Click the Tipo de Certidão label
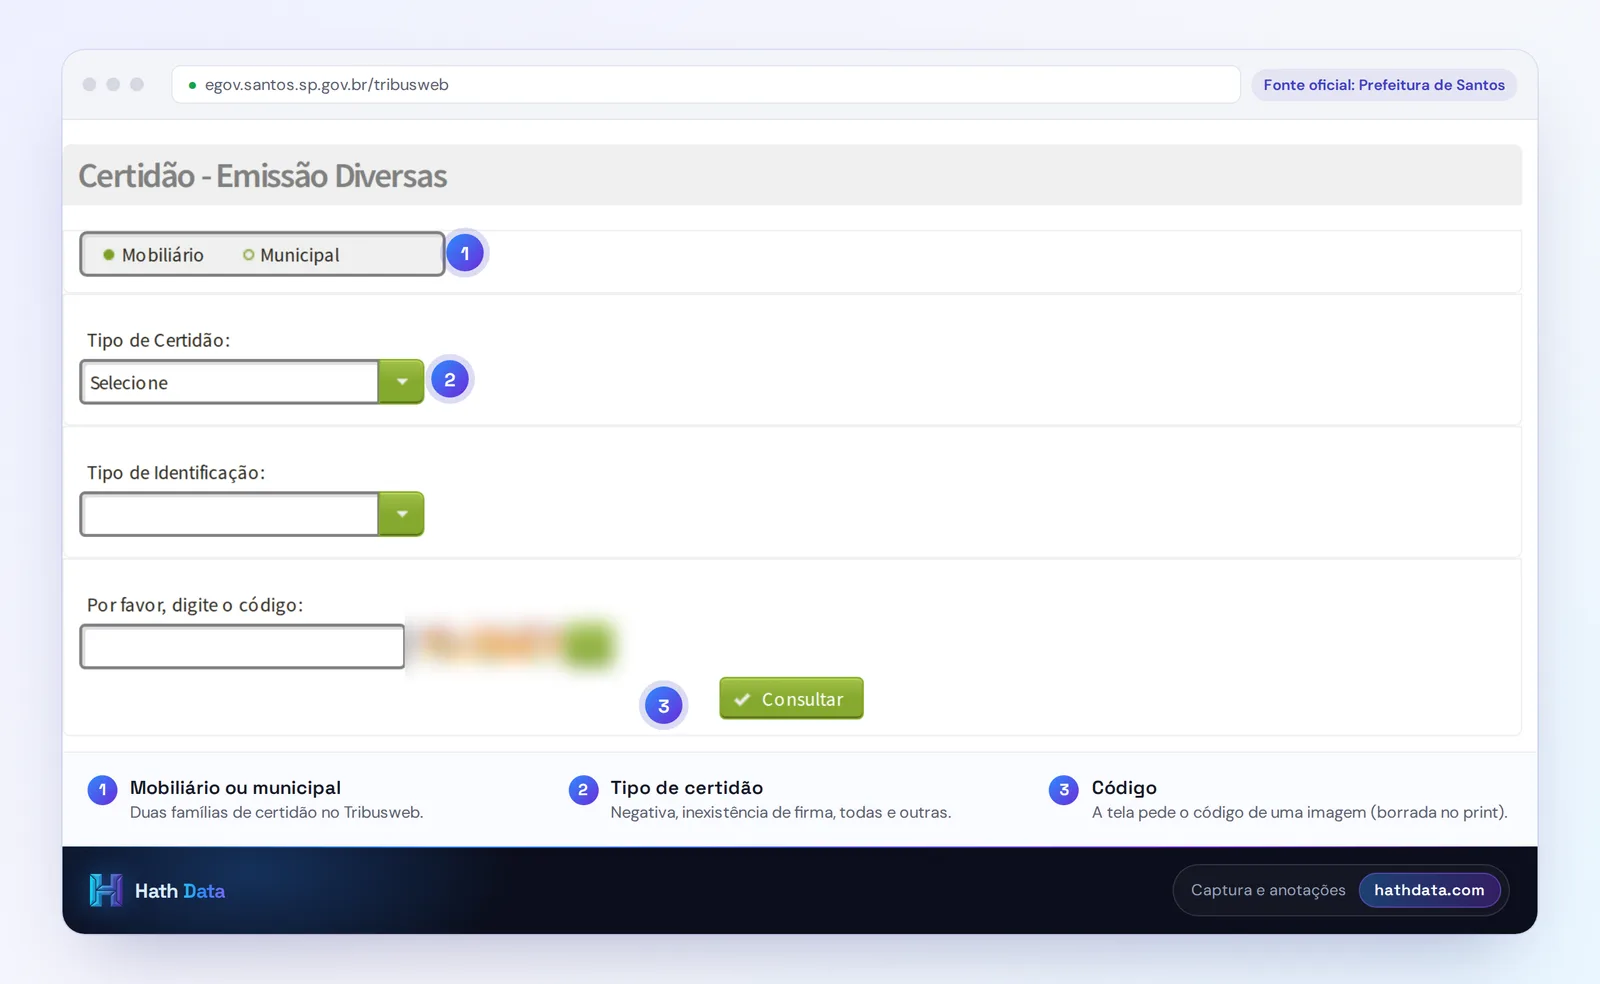The width and height of the screenshot is (1600, 984). 158,340
